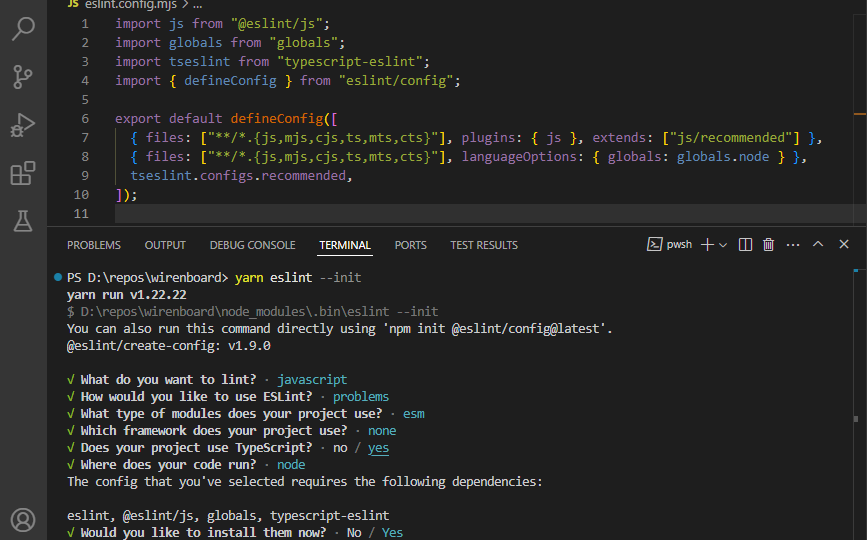Close the bottom panel

point(844,244)
